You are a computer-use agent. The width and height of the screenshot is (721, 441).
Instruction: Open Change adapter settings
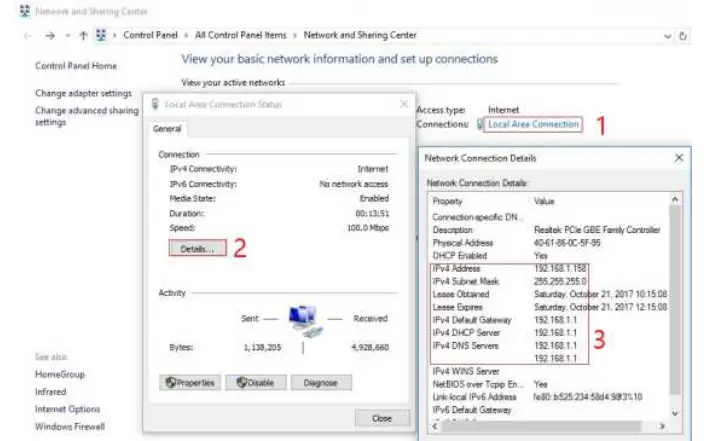tap(83, 93)
